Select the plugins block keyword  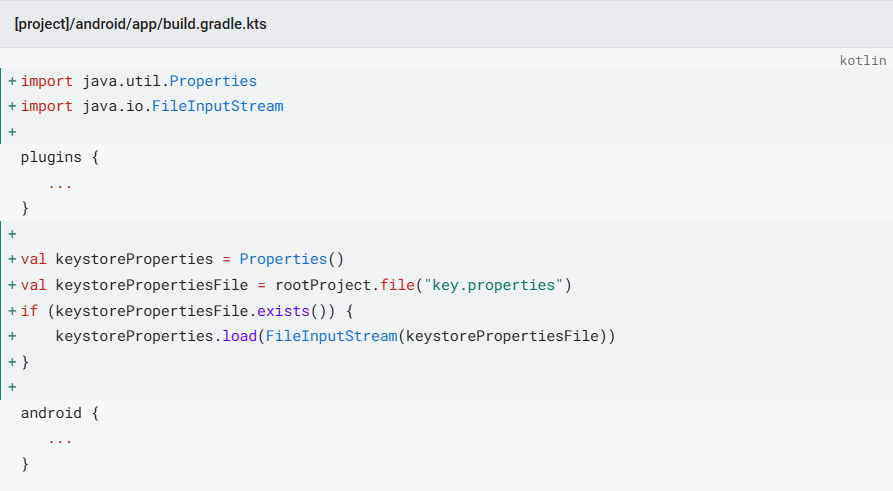click(51, 157)
